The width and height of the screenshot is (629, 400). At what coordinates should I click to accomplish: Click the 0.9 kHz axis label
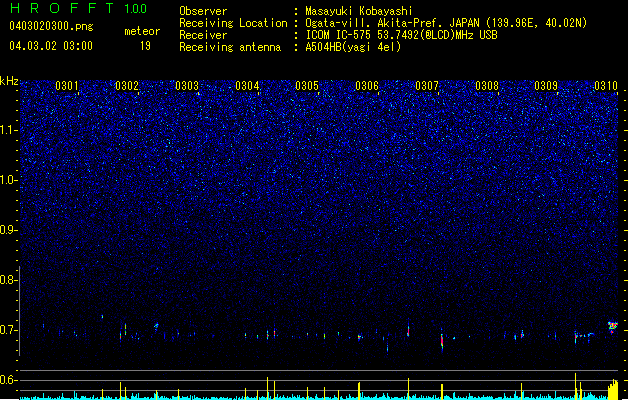(x=8, y=230)
